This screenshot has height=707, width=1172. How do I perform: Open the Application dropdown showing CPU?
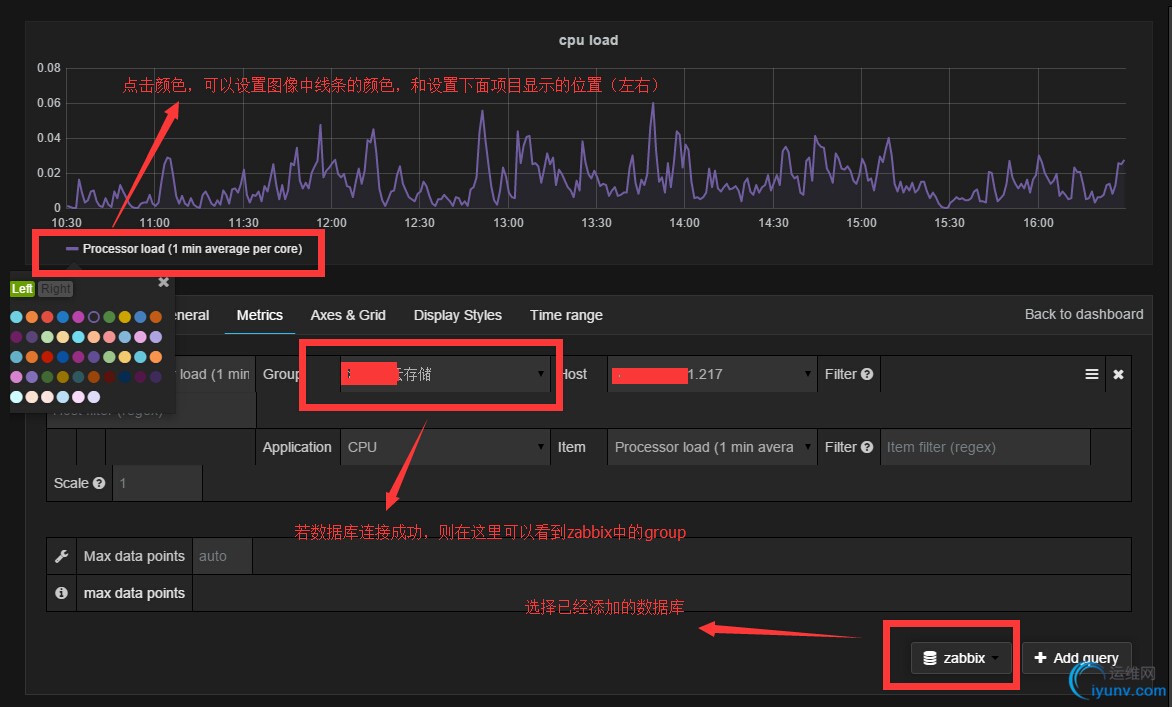coord(445,447)
